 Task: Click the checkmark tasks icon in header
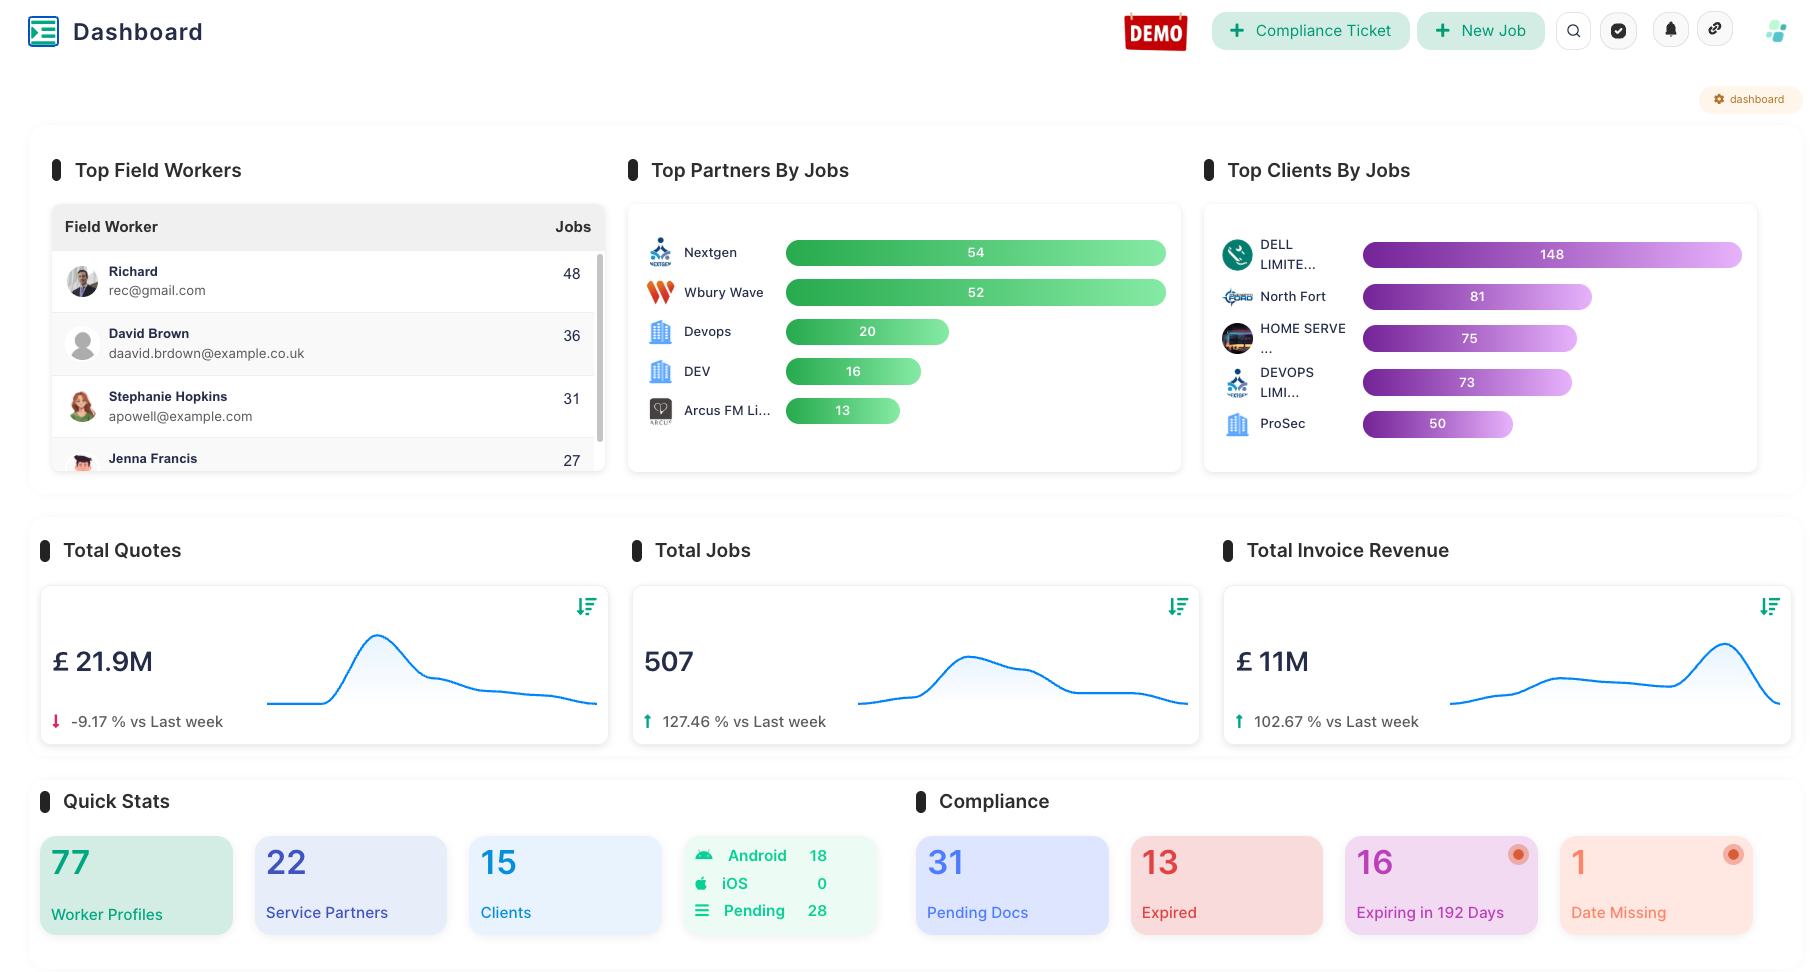[x=1619, y=30]
